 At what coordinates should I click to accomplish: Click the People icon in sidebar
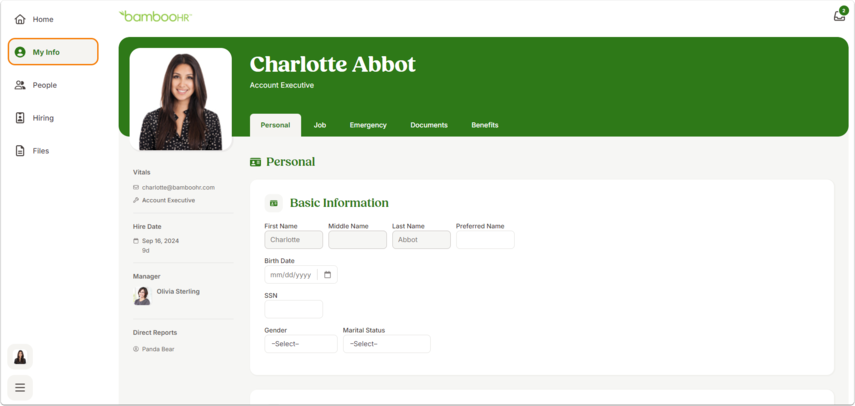pos(20,85)
